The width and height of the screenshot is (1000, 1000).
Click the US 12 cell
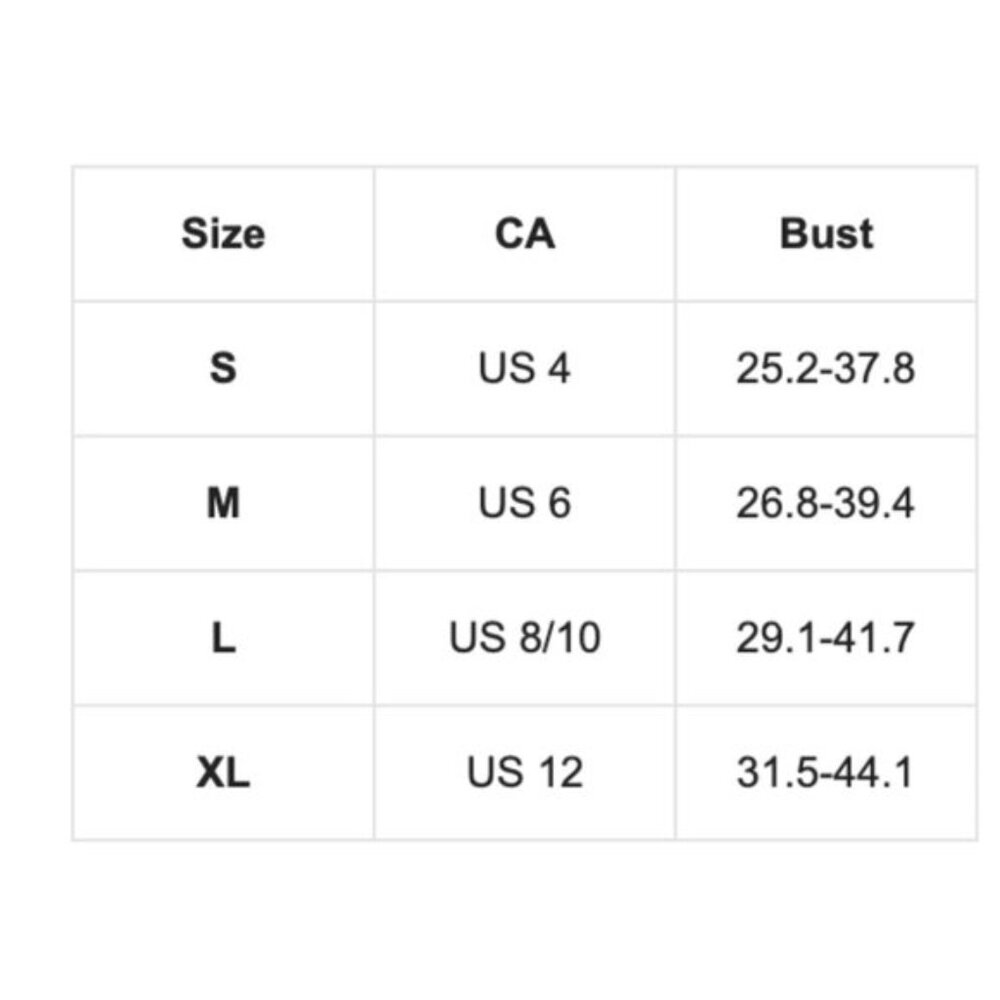click(524, 773)
